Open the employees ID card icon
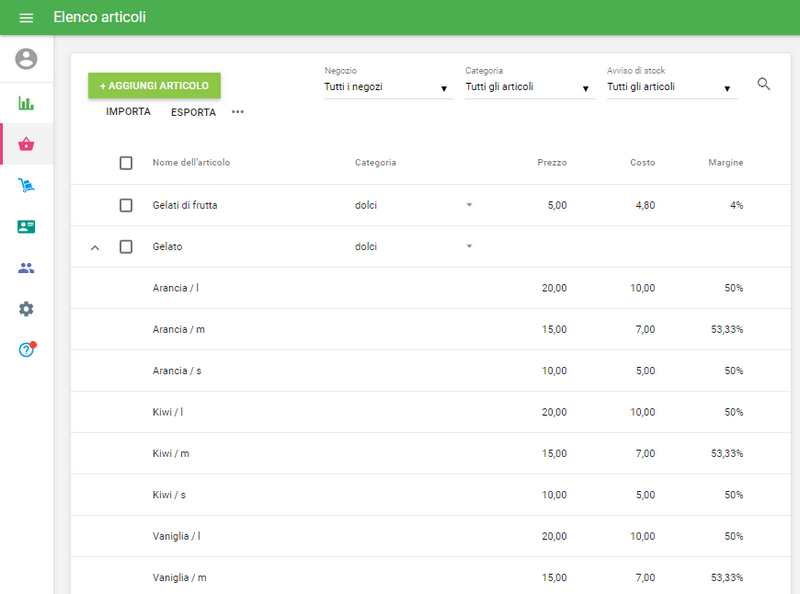 pos(26,227)
